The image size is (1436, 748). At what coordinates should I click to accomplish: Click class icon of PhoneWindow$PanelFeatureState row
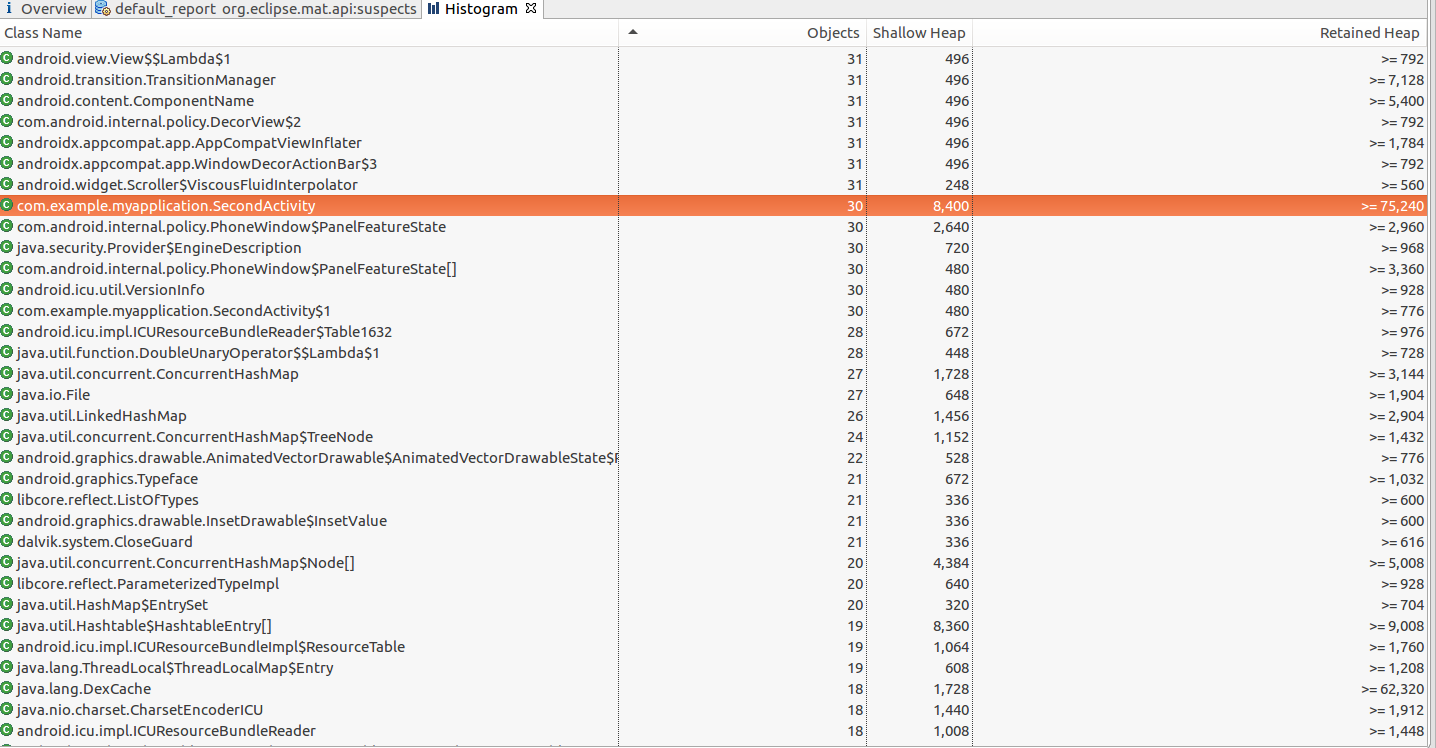pos(7,227)
